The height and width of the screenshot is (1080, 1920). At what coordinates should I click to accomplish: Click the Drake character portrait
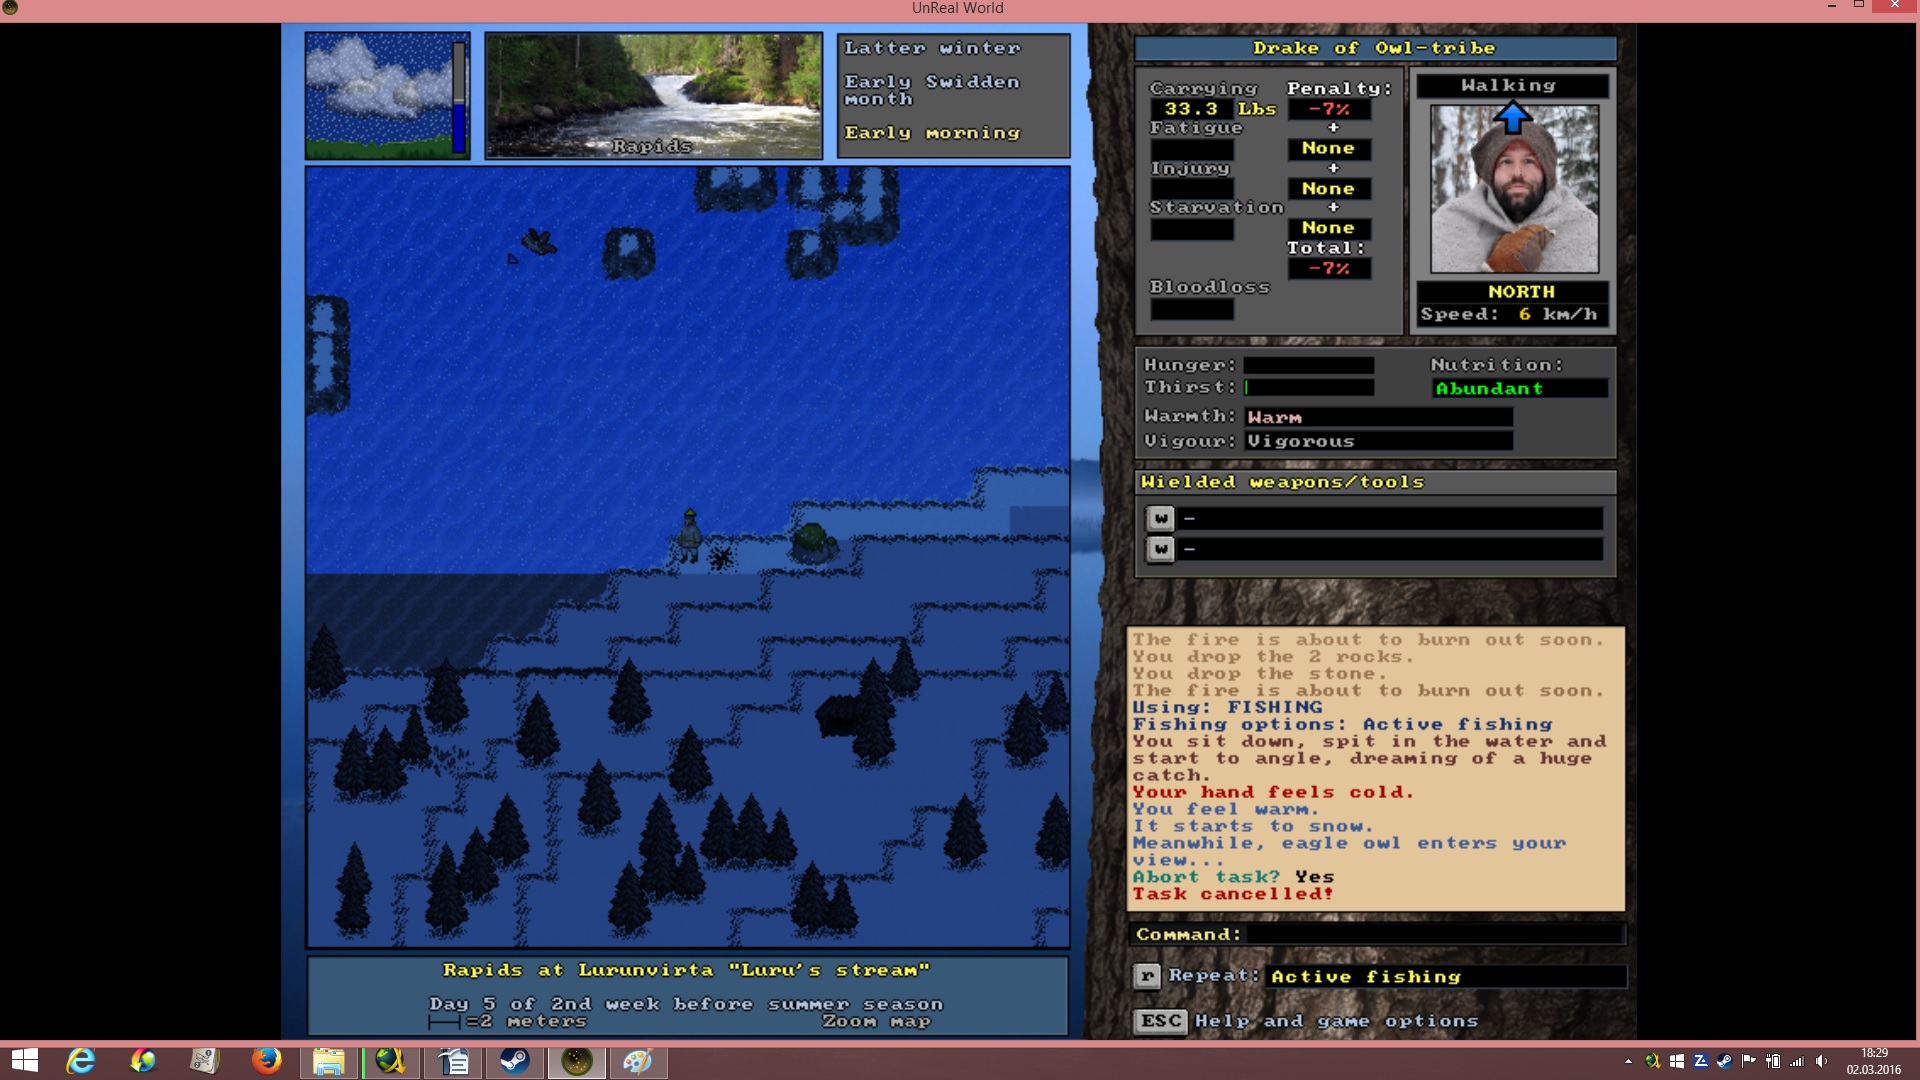pos(1514,188)
